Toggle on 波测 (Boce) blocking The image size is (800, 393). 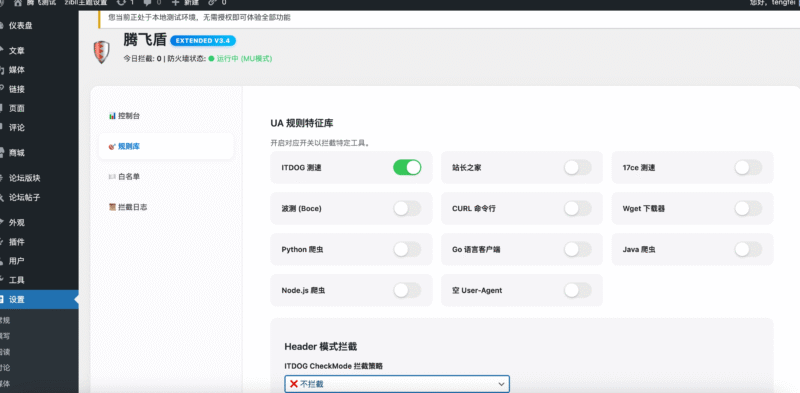[407, 208]
